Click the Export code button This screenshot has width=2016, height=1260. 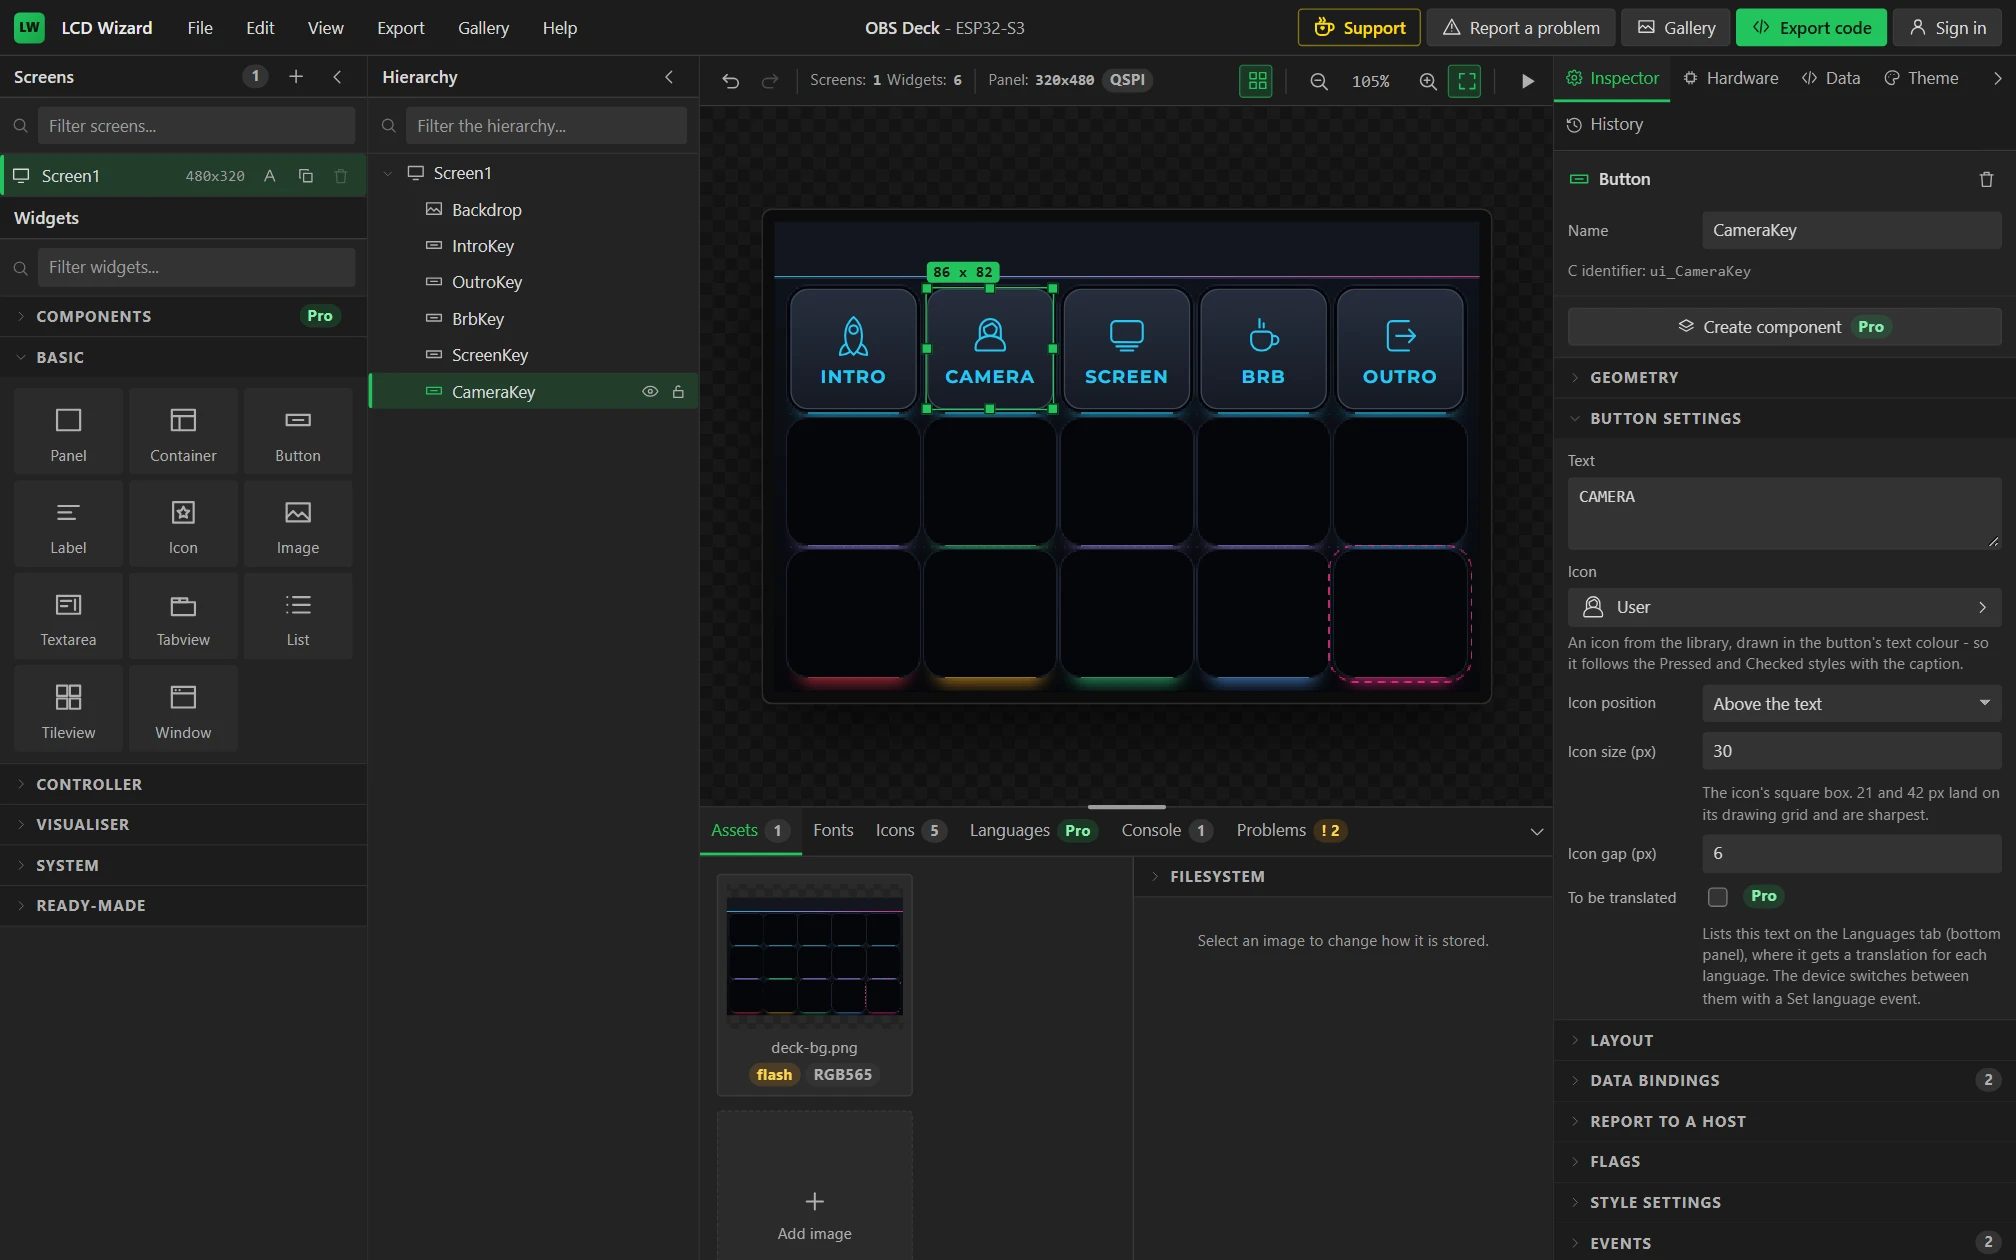1811,28
